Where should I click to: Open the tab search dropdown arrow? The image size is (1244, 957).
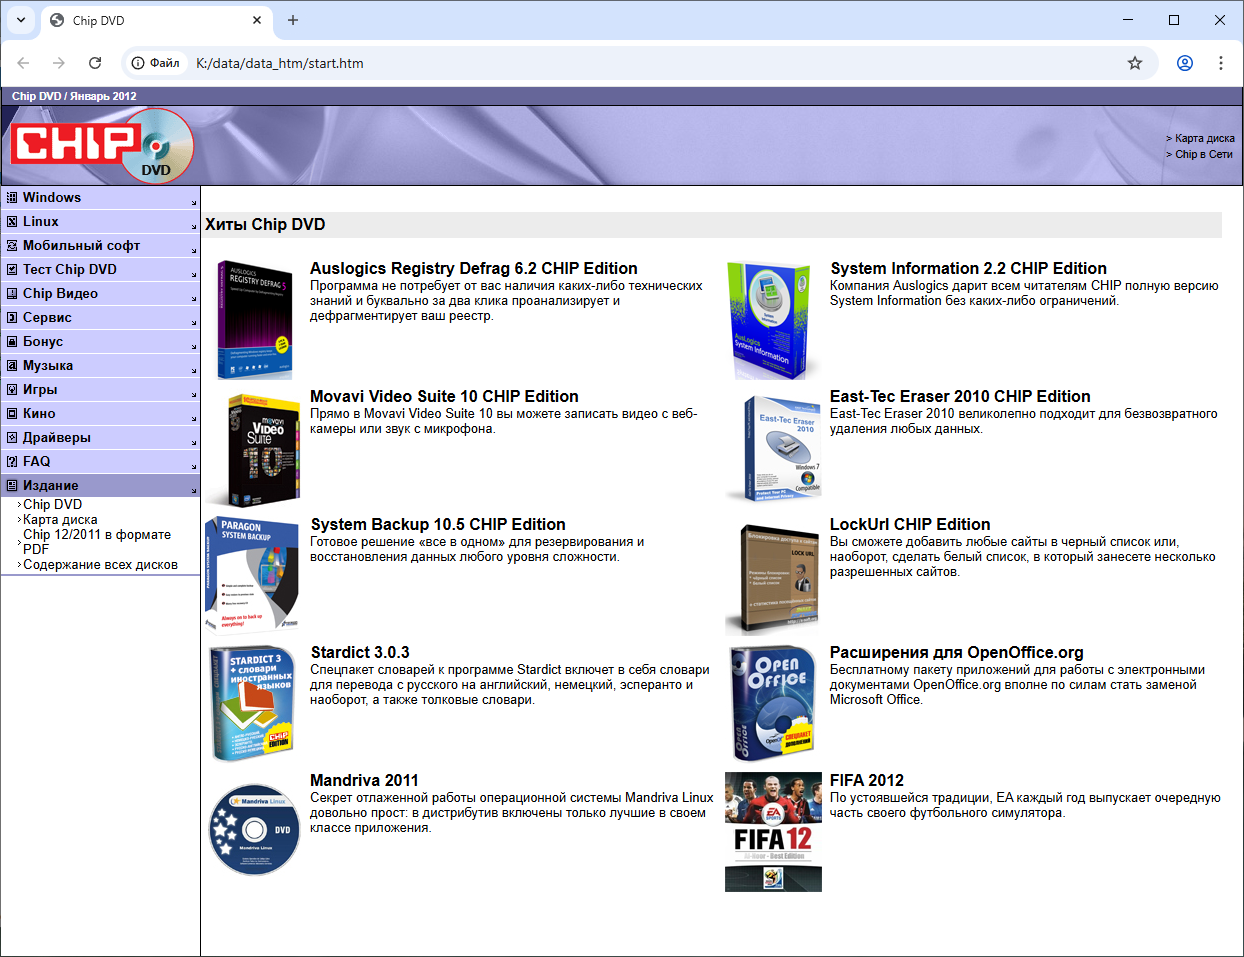point(21,20)
